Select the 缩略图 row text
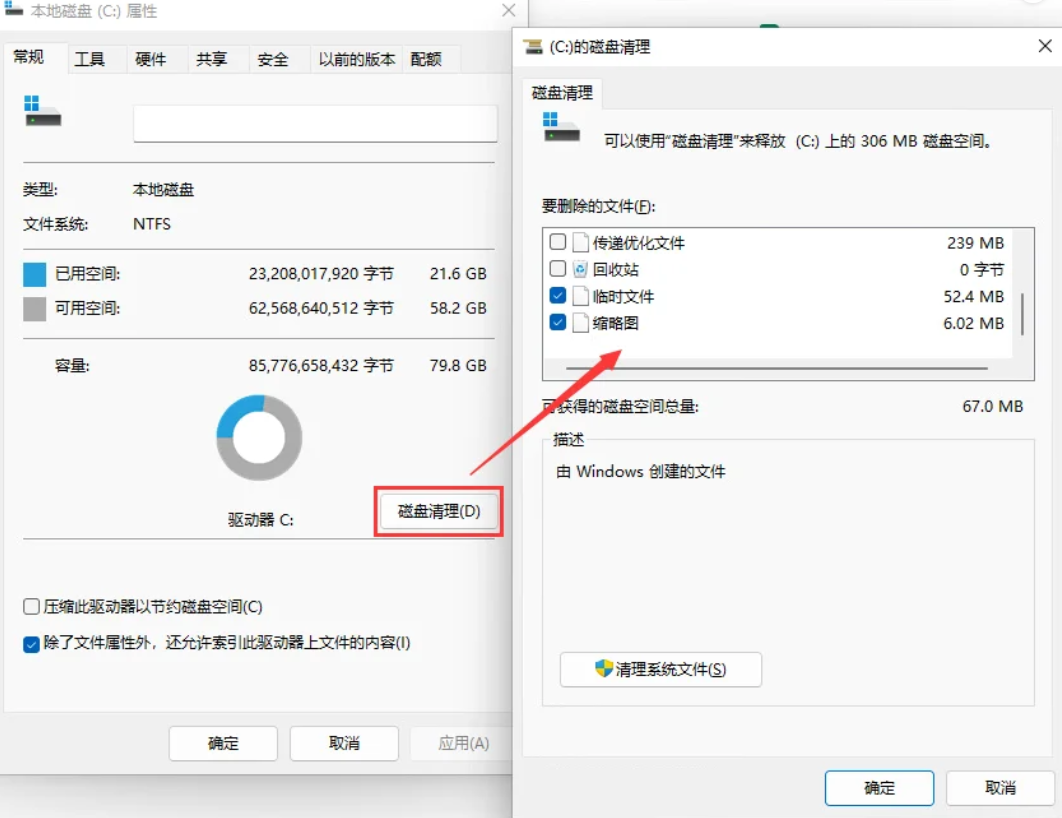This screenshot has width=1062, height=818. click(x=616, y=324)
